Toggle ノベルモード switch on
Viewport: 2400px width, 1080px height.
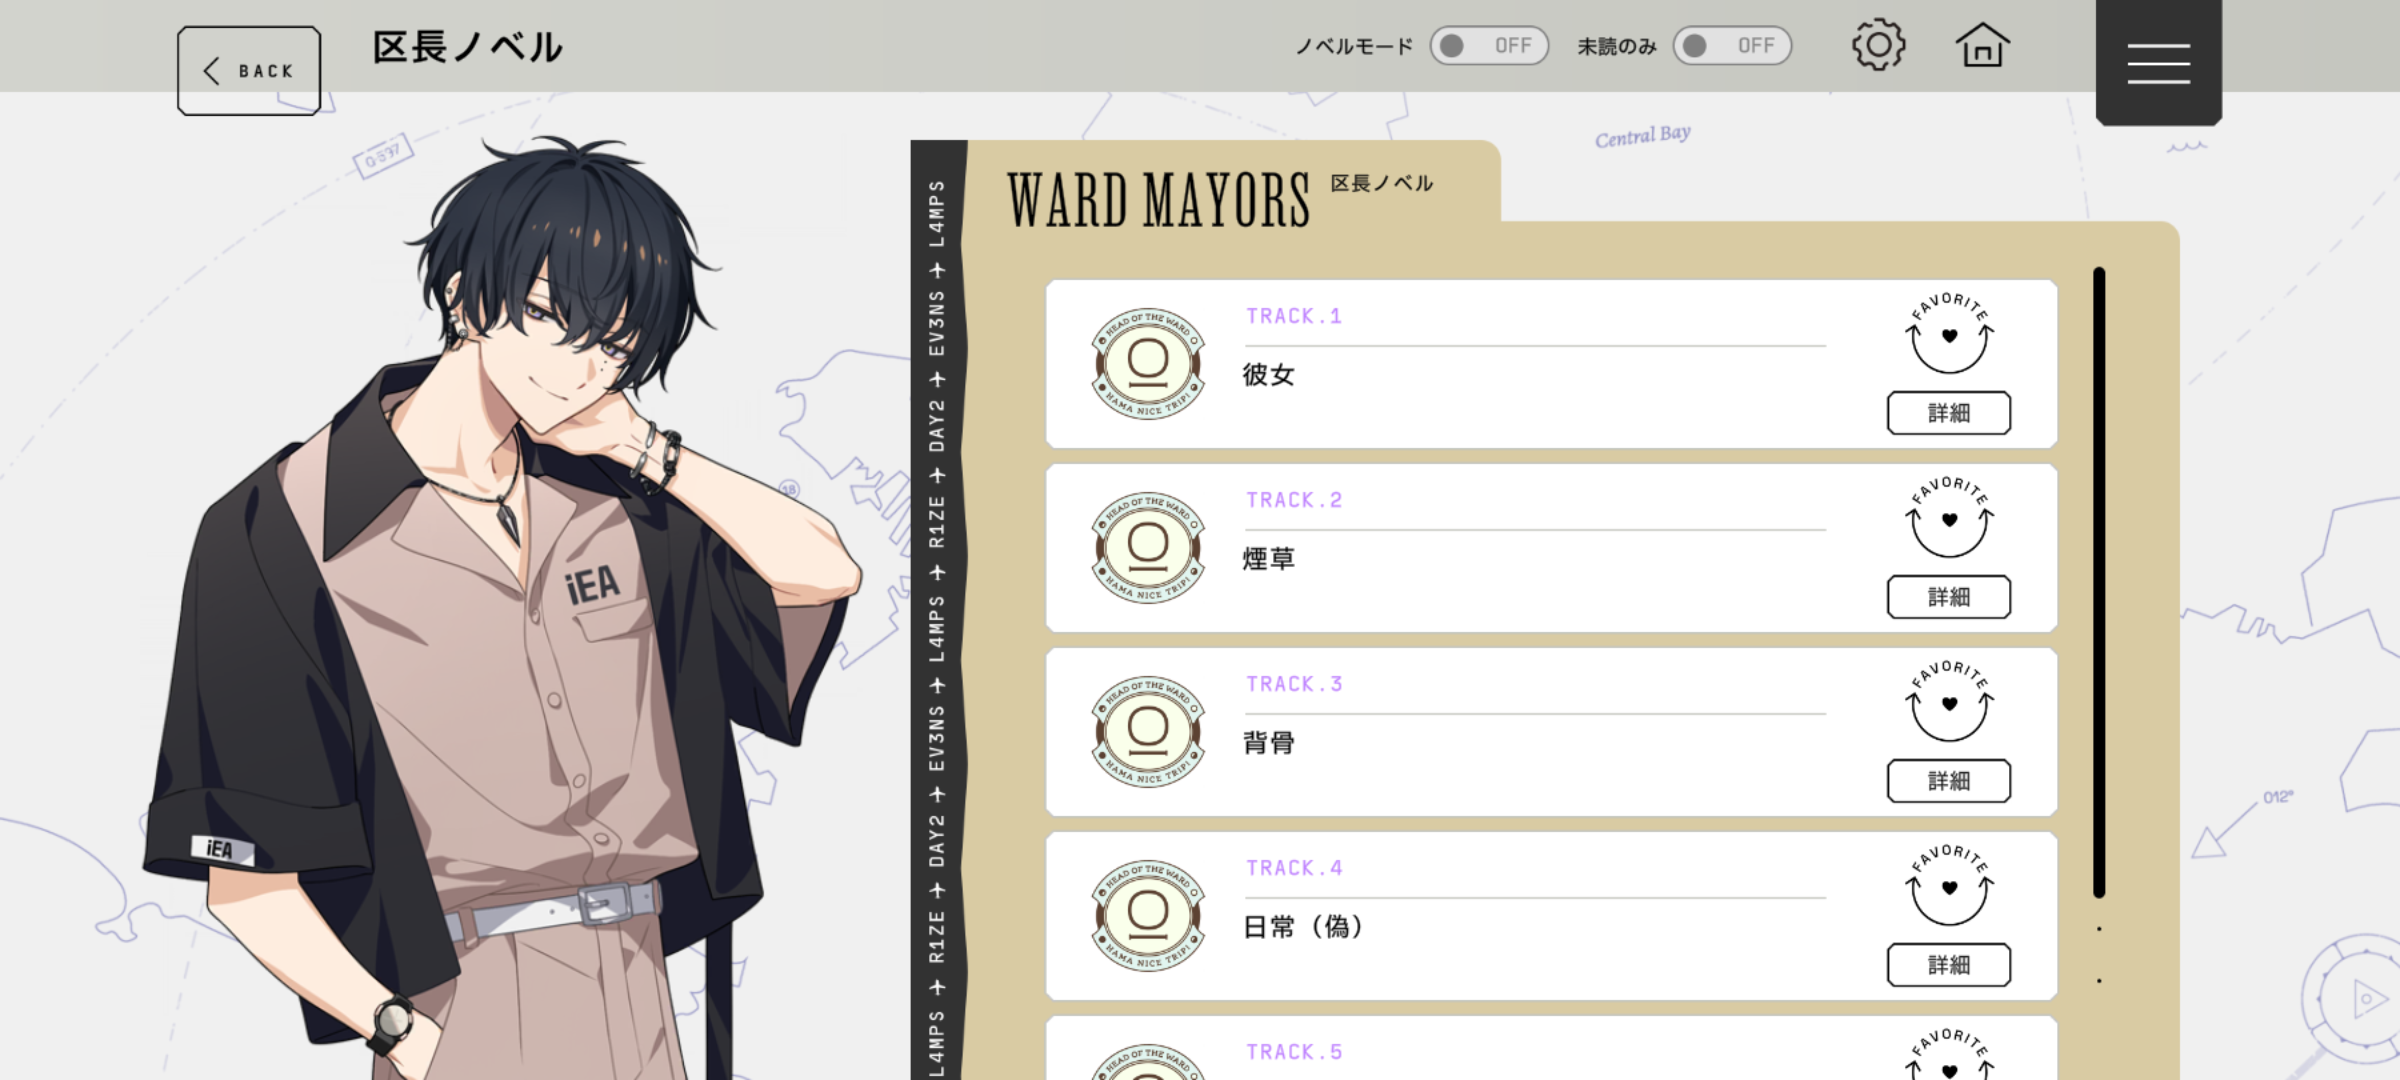(1489, 46)
